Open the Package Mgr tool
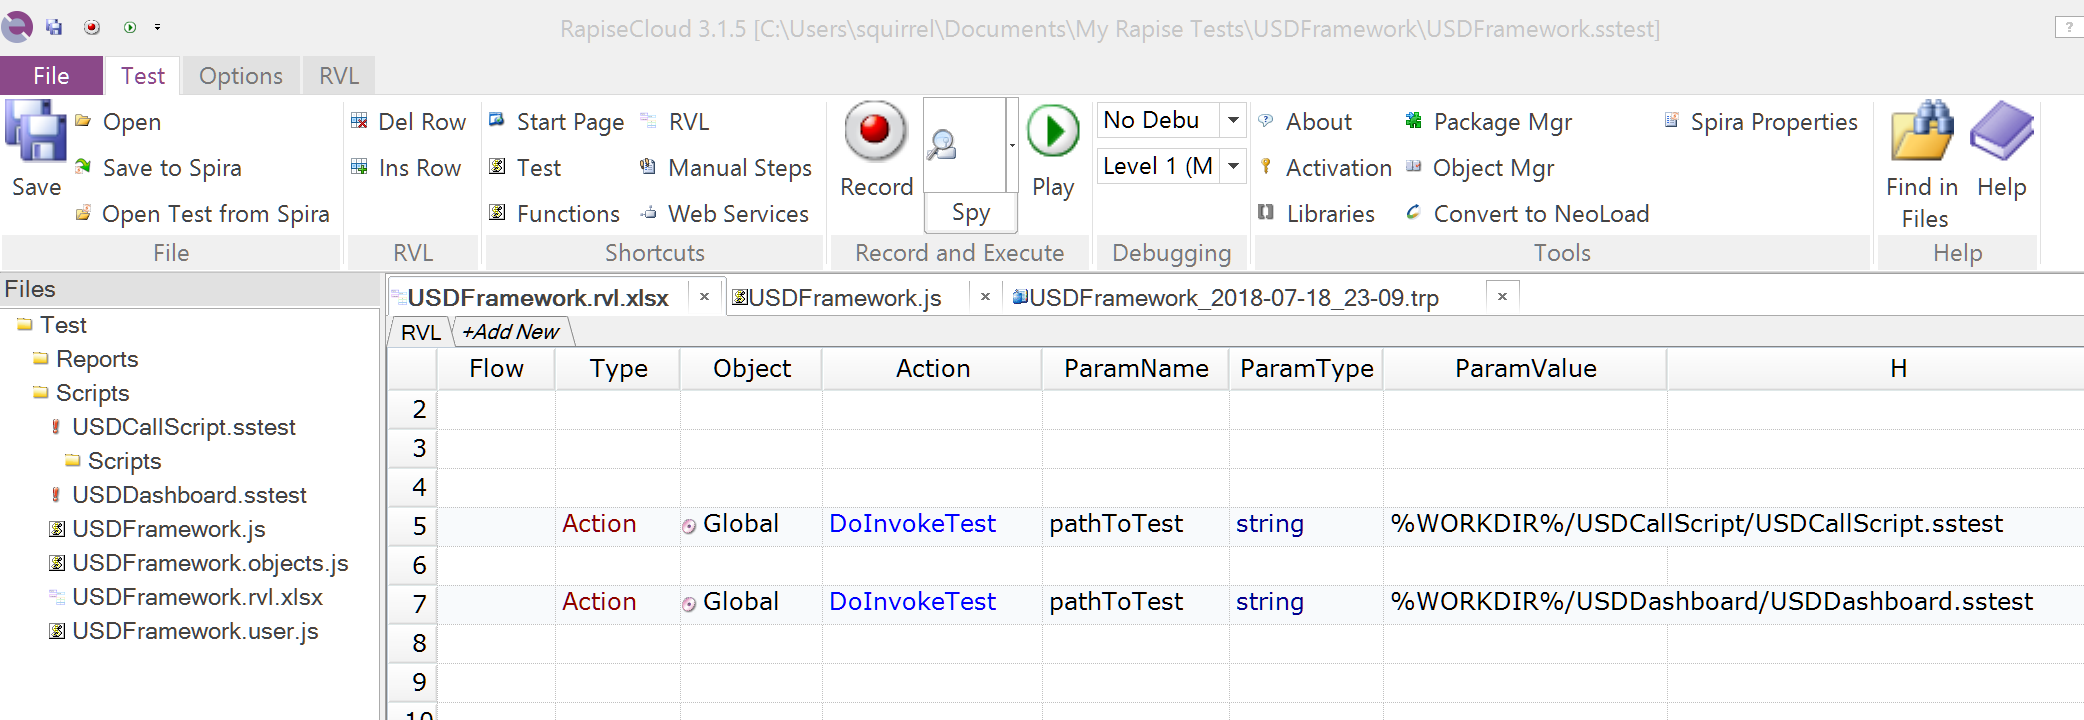This screenshot has height=720, width=2084. click(1501, 122)
